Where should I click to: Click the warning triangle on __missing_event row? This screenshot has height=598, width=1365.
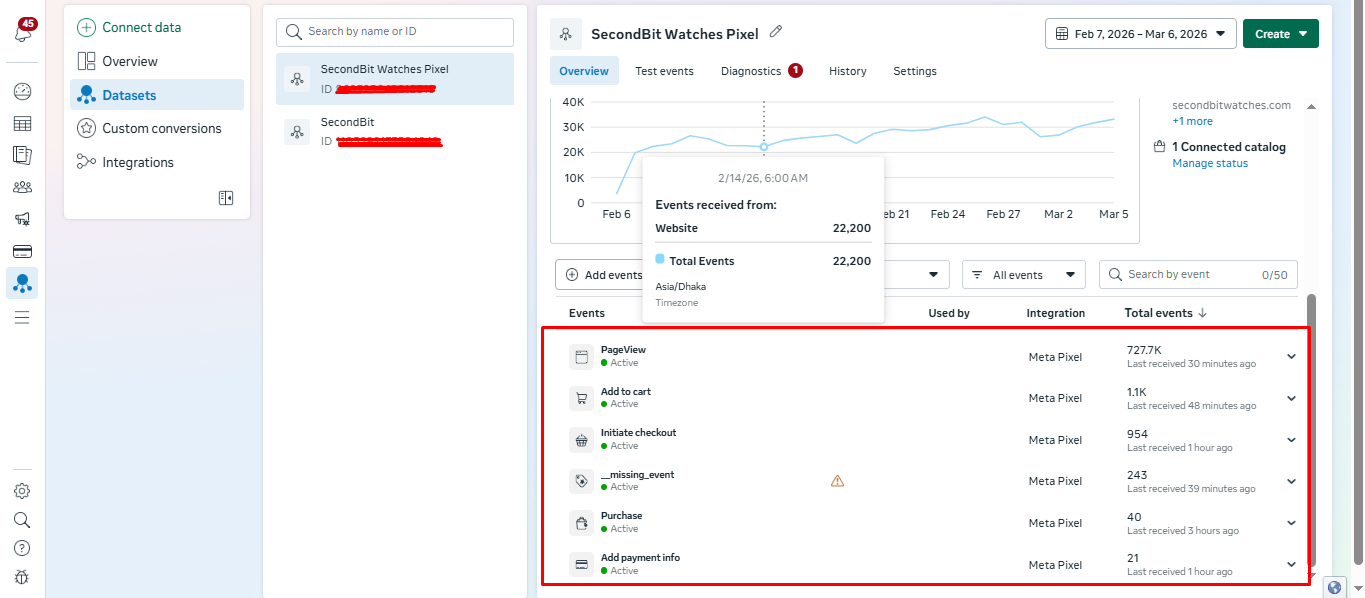pos(837,481)
